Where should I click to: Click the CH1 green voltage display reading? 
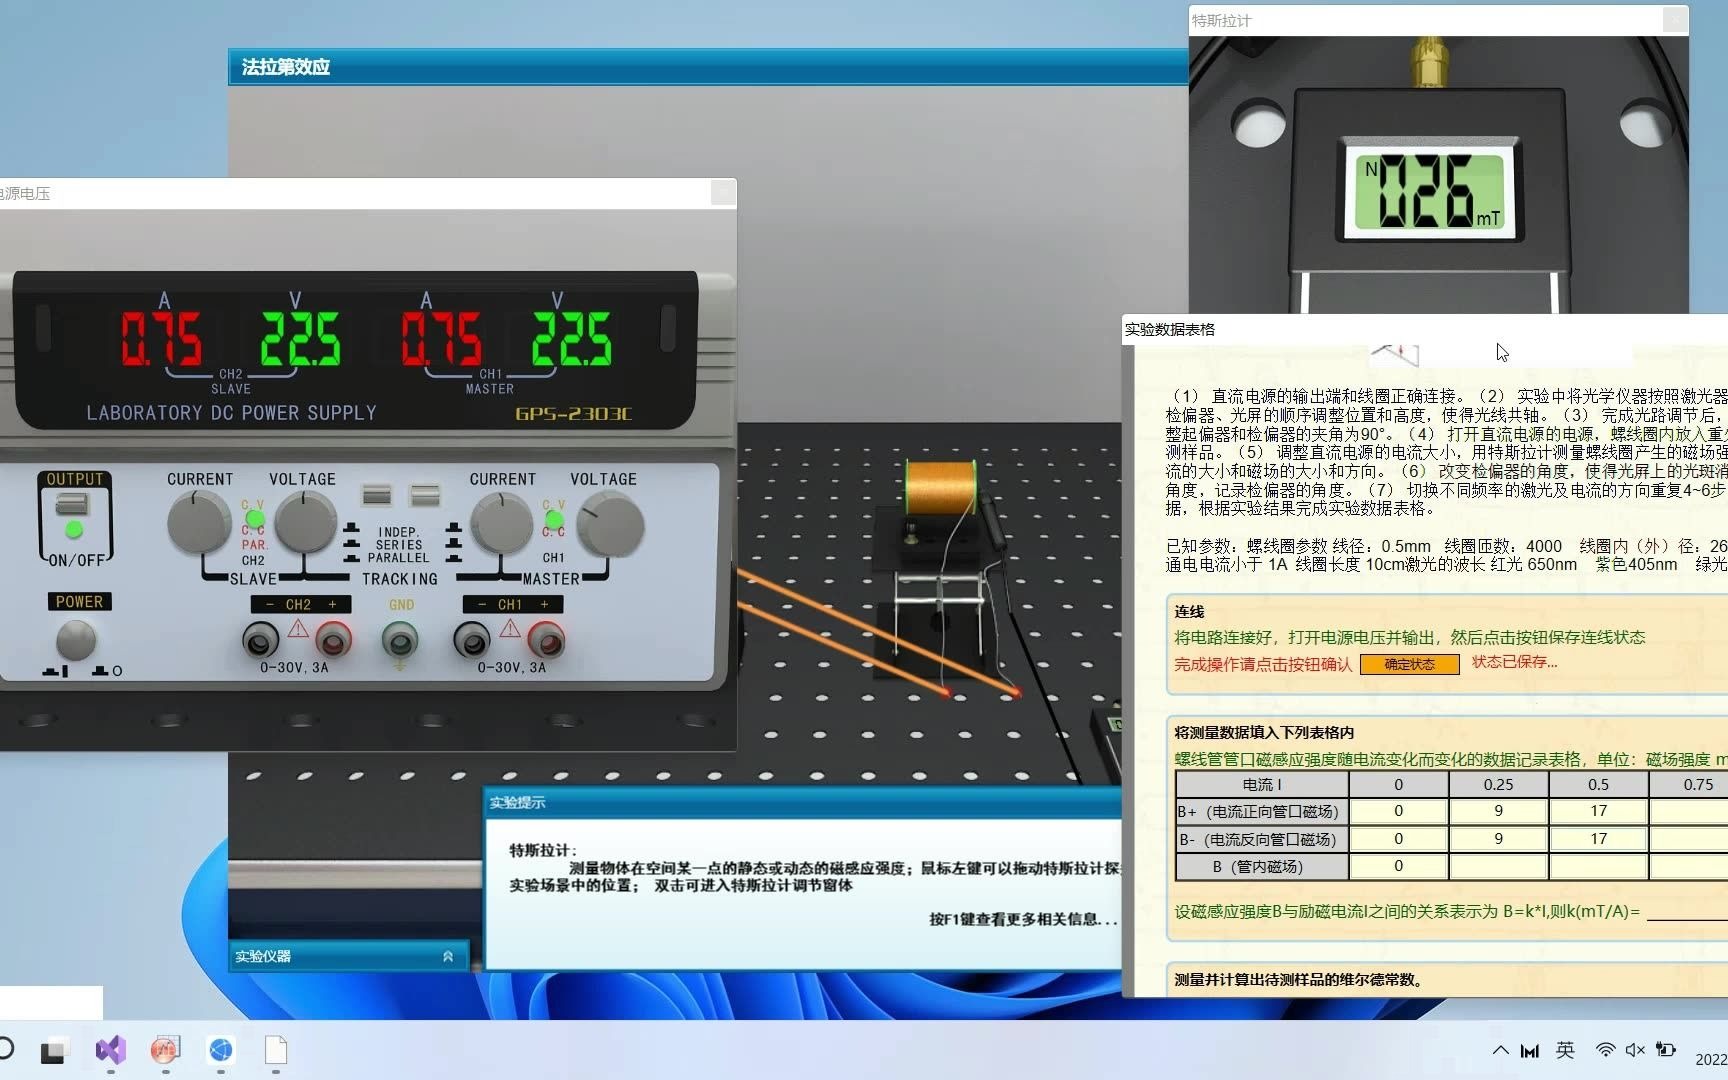pyautogui.click(x=571, y=339)
